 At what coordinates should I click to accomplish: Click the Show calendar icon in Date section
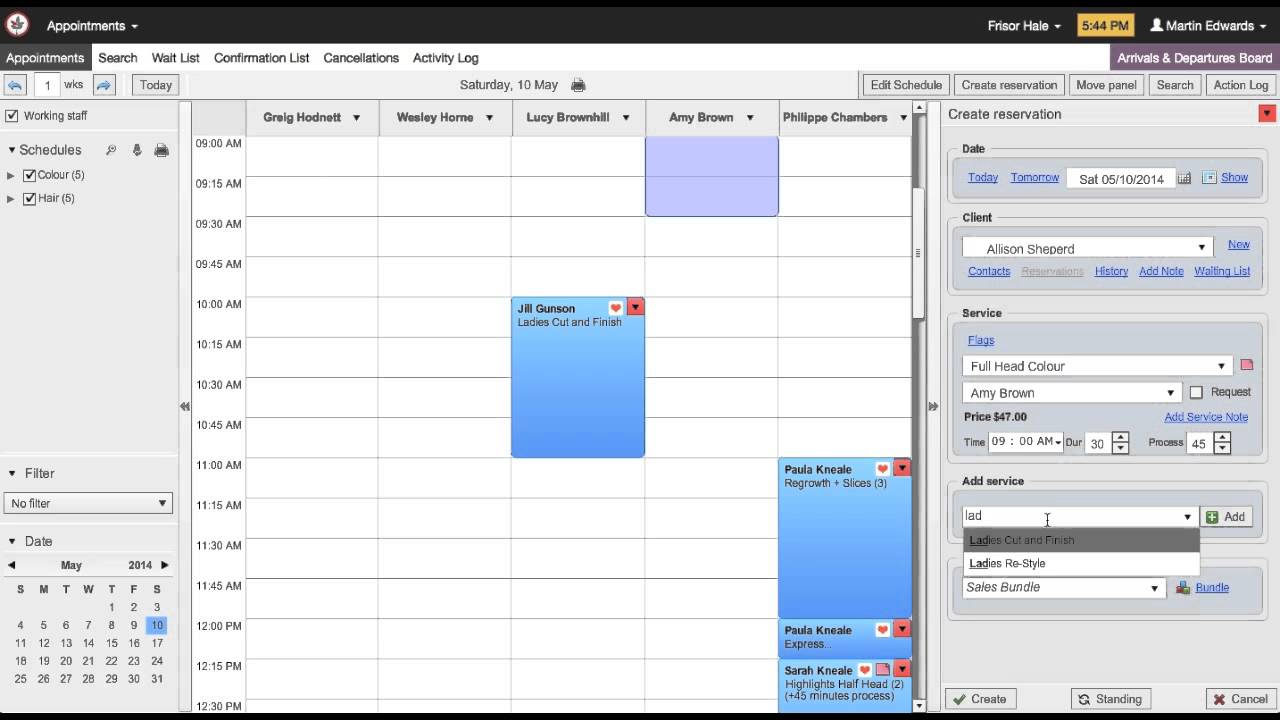coord(1209,178)
